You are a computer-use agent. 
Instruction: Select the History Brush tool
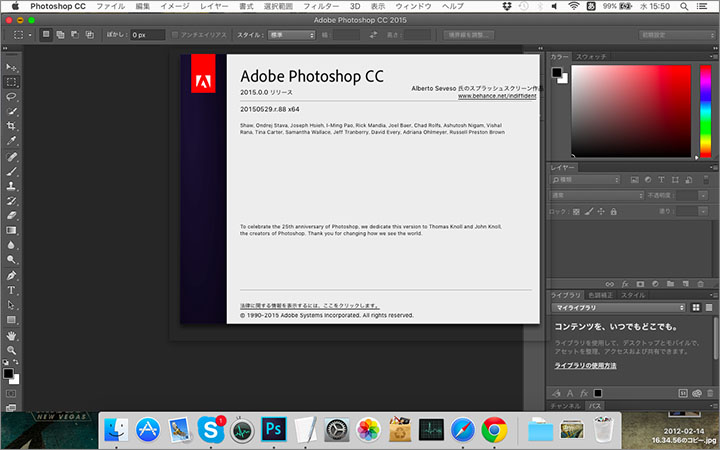[x=11, y=201]
